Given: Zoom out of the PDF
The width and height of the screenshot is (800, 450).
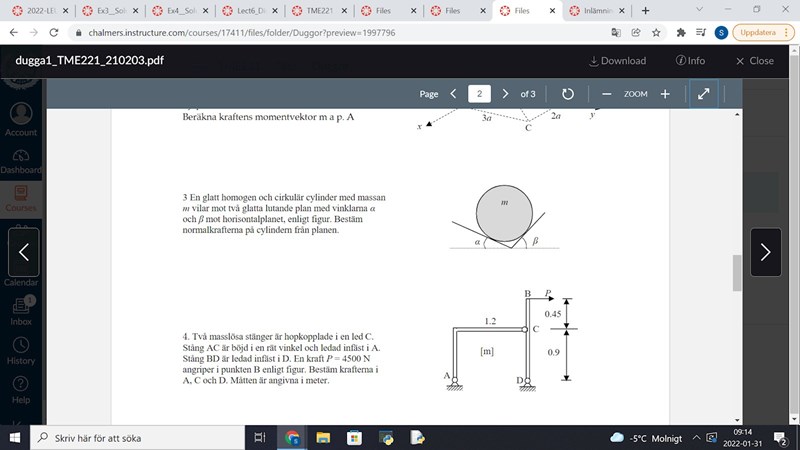Looking at the screenshot, I should click(x=606, y=94).
